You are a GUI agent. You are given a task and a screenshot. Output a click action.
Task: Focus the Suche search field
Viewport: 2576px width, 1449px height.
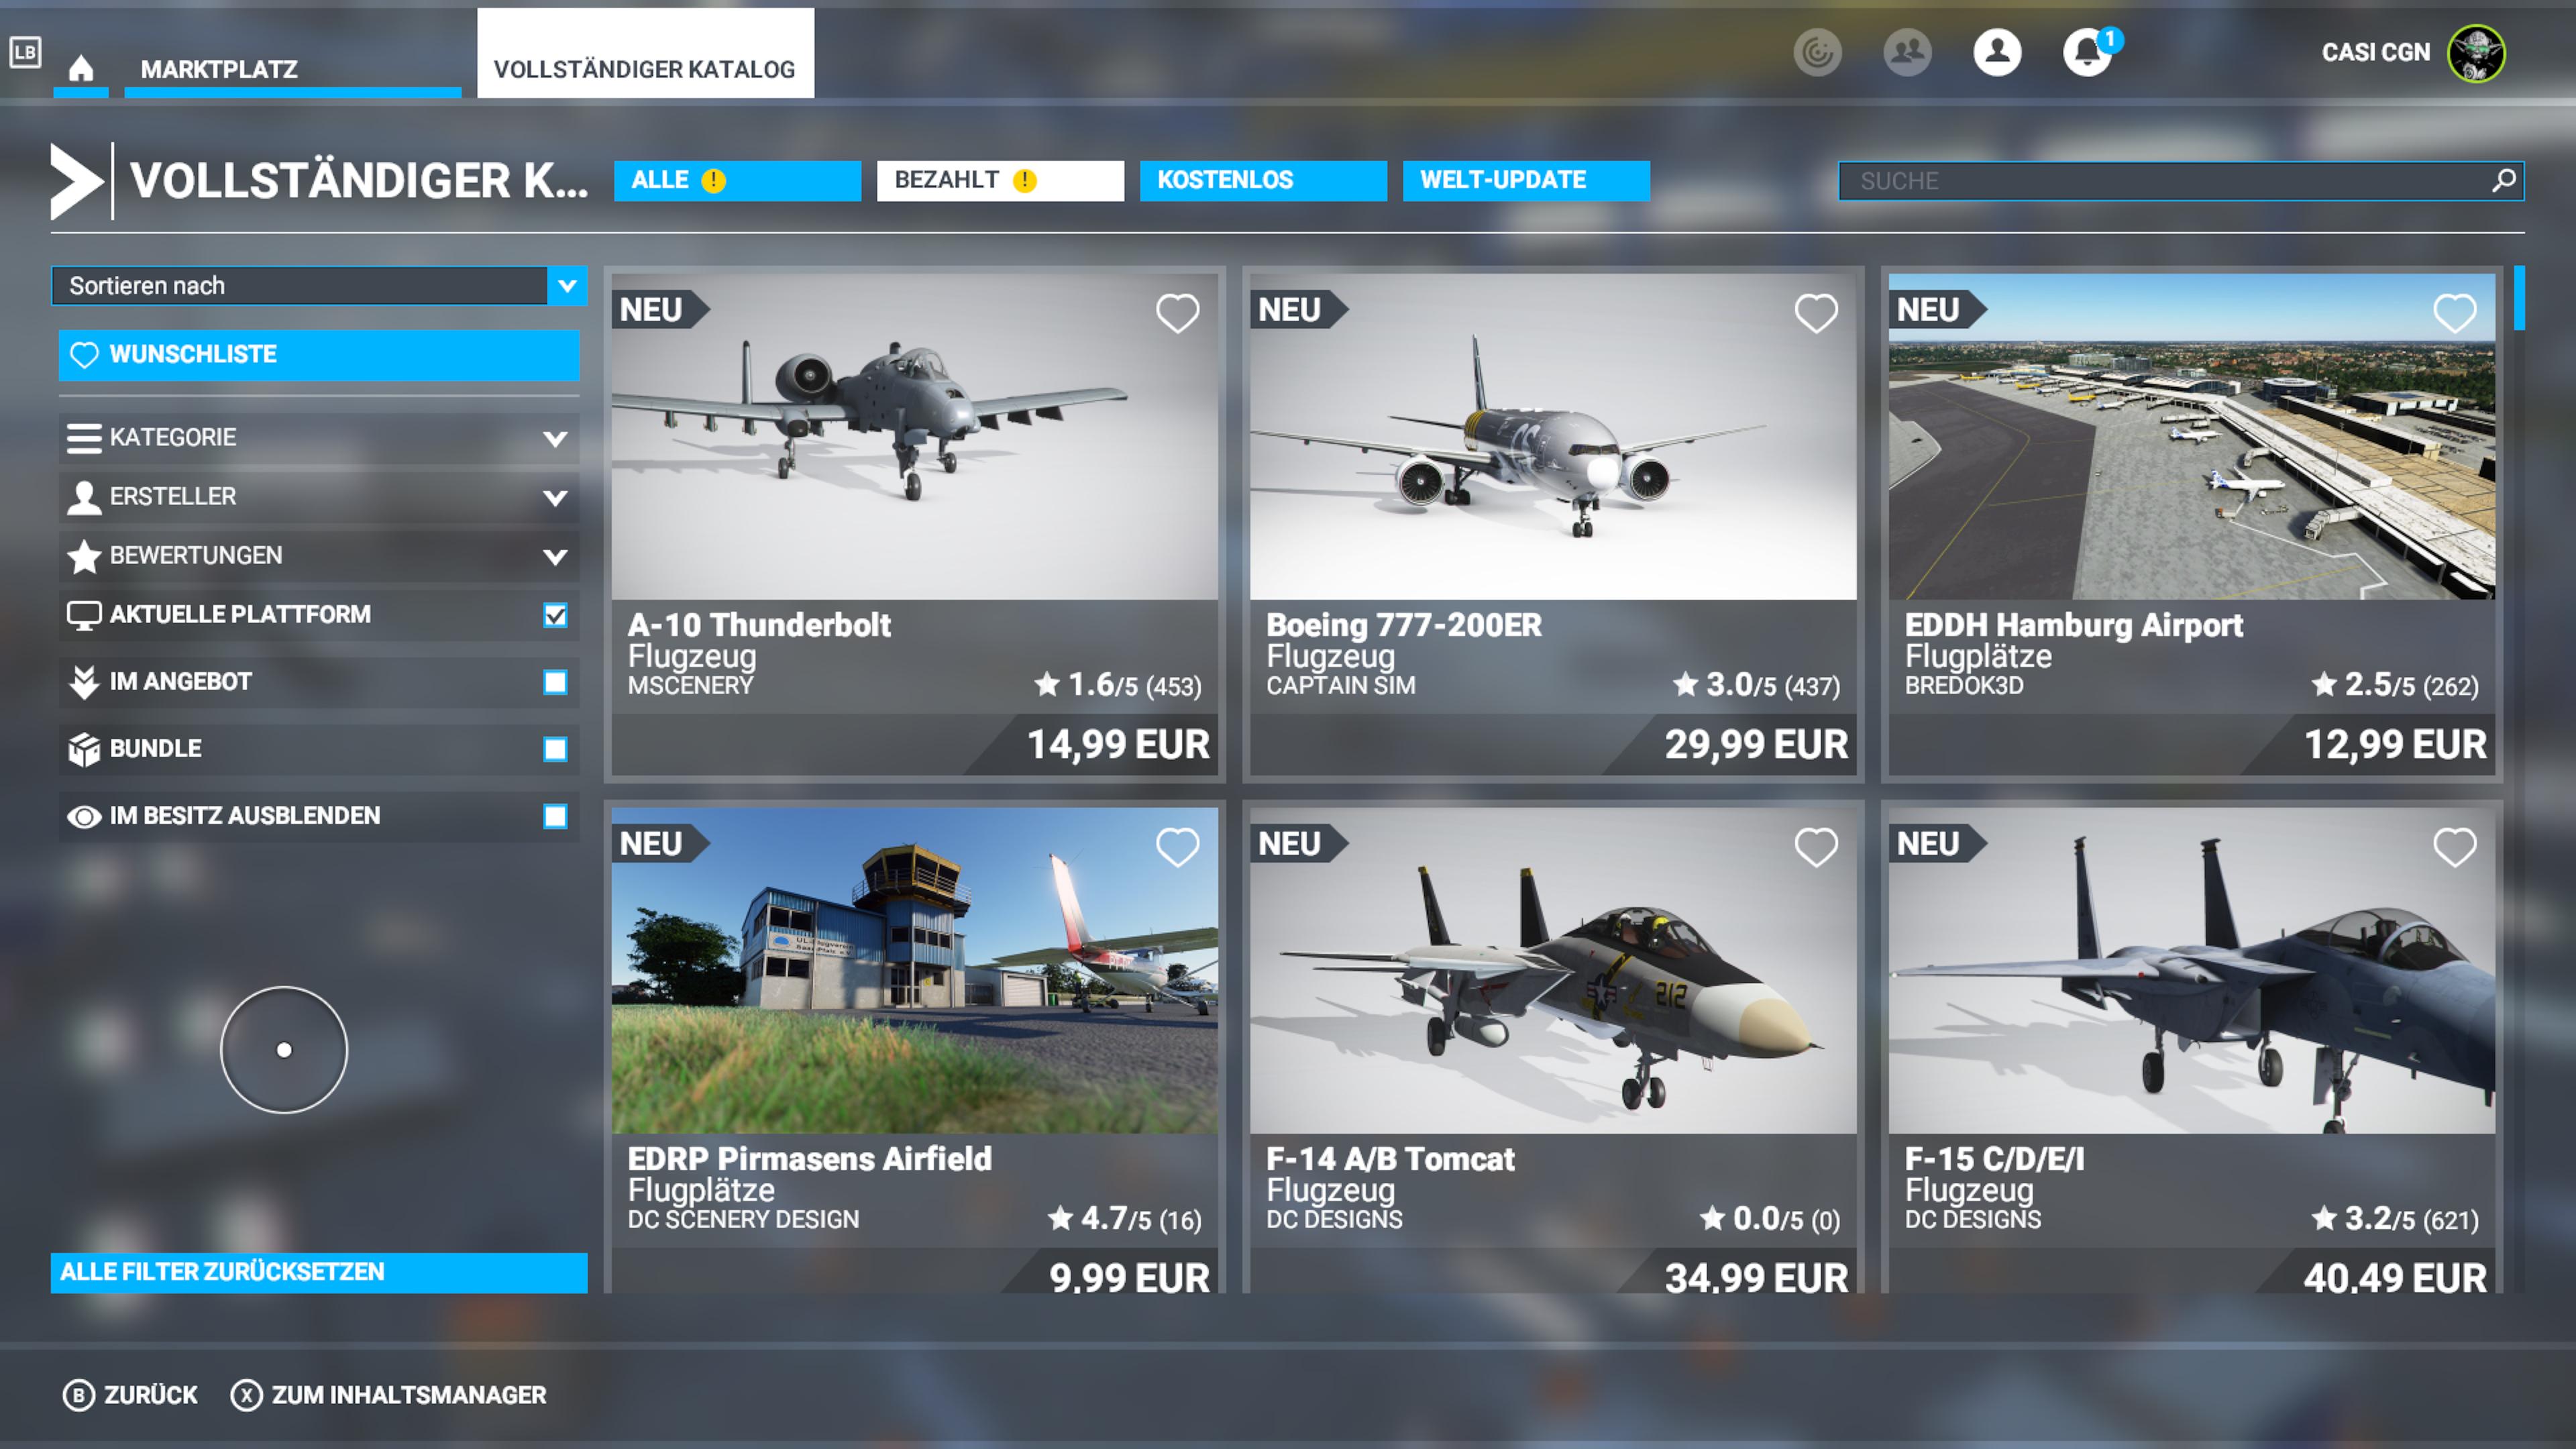click(2181, 181)
